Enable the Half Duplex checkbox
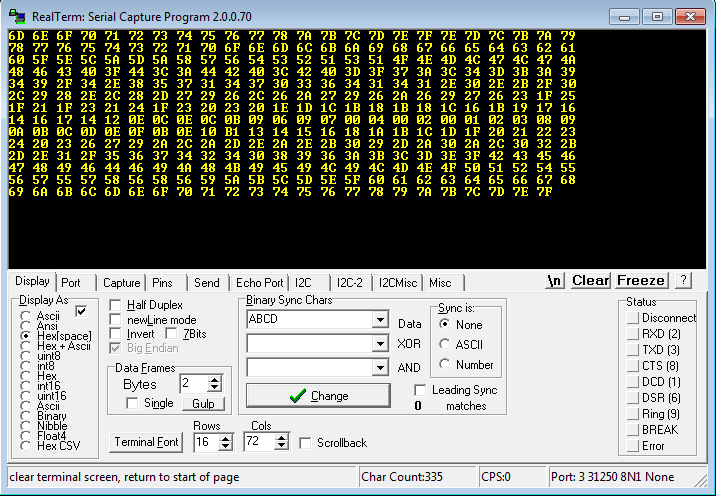 (x=116, y=305)
